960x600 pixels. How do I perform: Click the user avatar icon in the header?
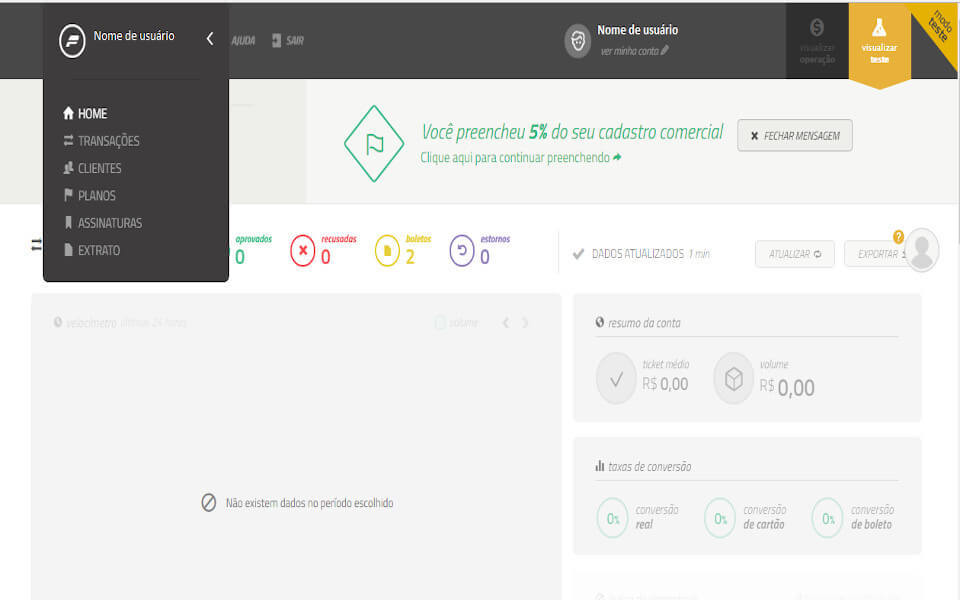tap(577, 41)
